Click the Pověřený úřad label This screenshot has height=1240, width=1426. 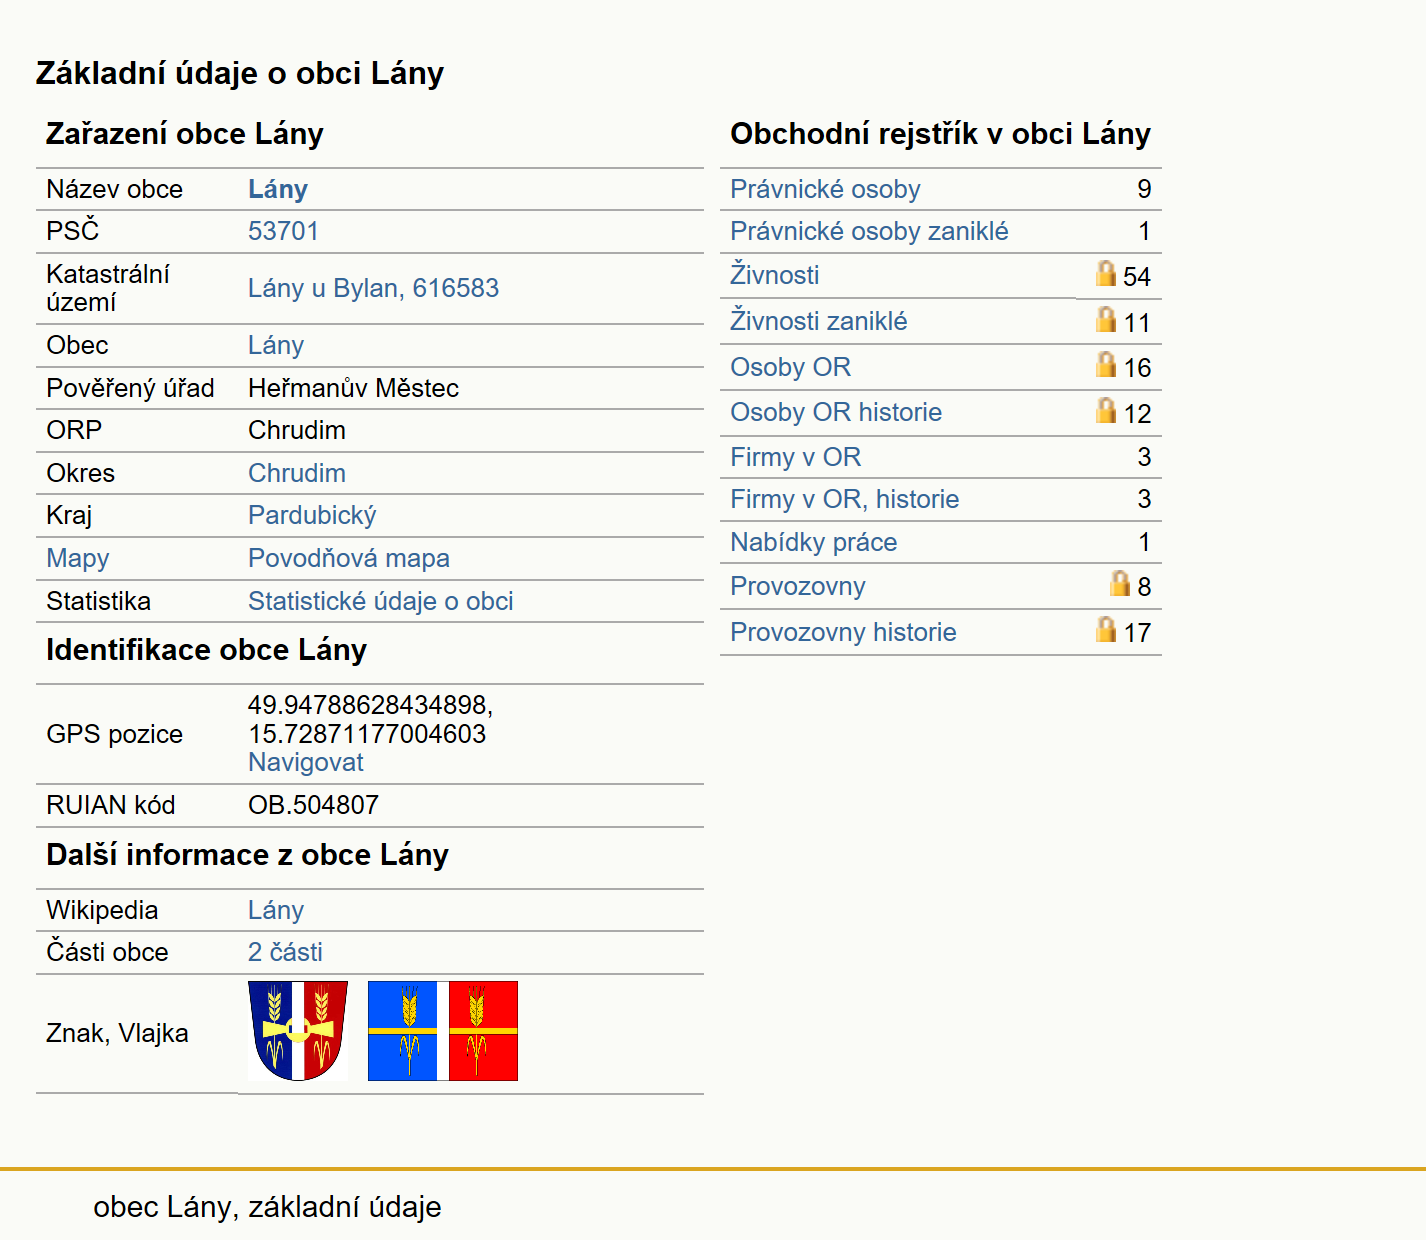coord(130,388)
